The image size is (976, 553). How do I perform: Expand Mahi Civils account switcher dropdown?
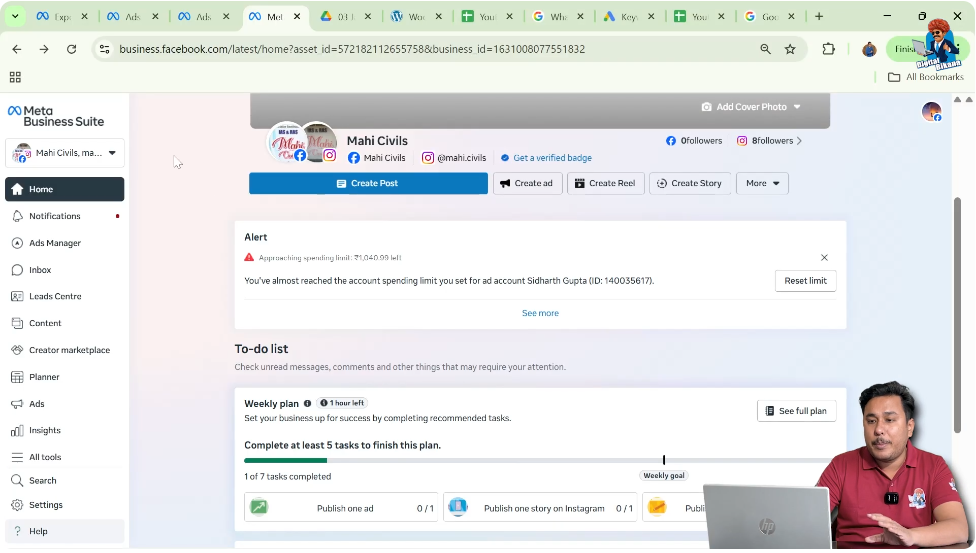pyautogui.click(x=65, y=153)
